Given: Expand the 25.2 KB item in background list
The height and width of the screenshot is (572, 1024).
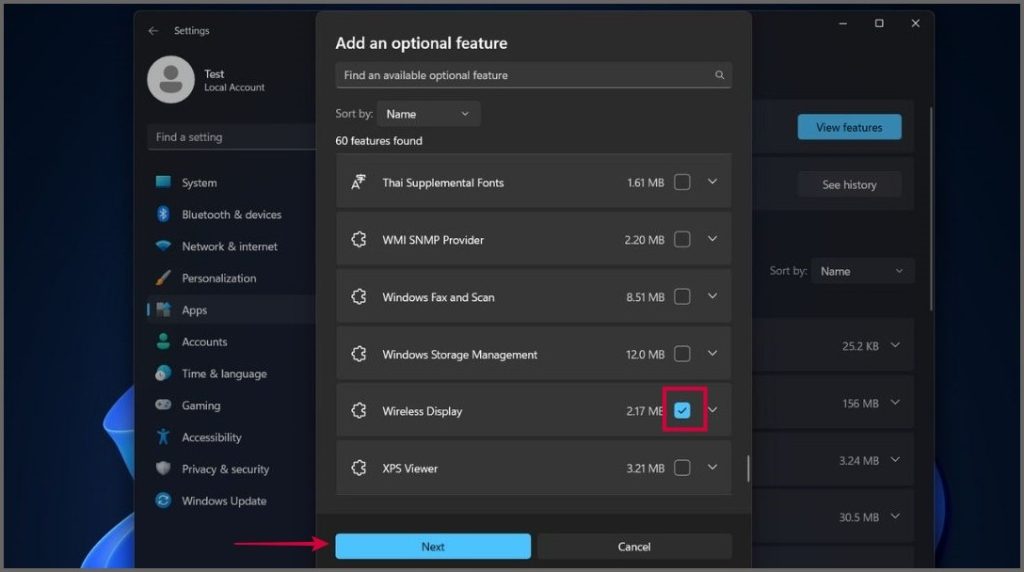Looking at the screenshot, I should [895, 345].
